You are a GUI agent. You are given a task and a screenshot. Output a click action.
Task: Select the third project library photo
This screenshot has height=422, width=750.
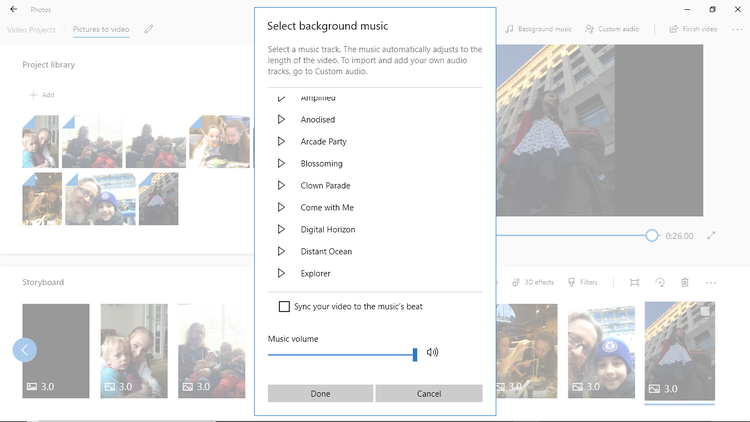(x=155, y=142)
